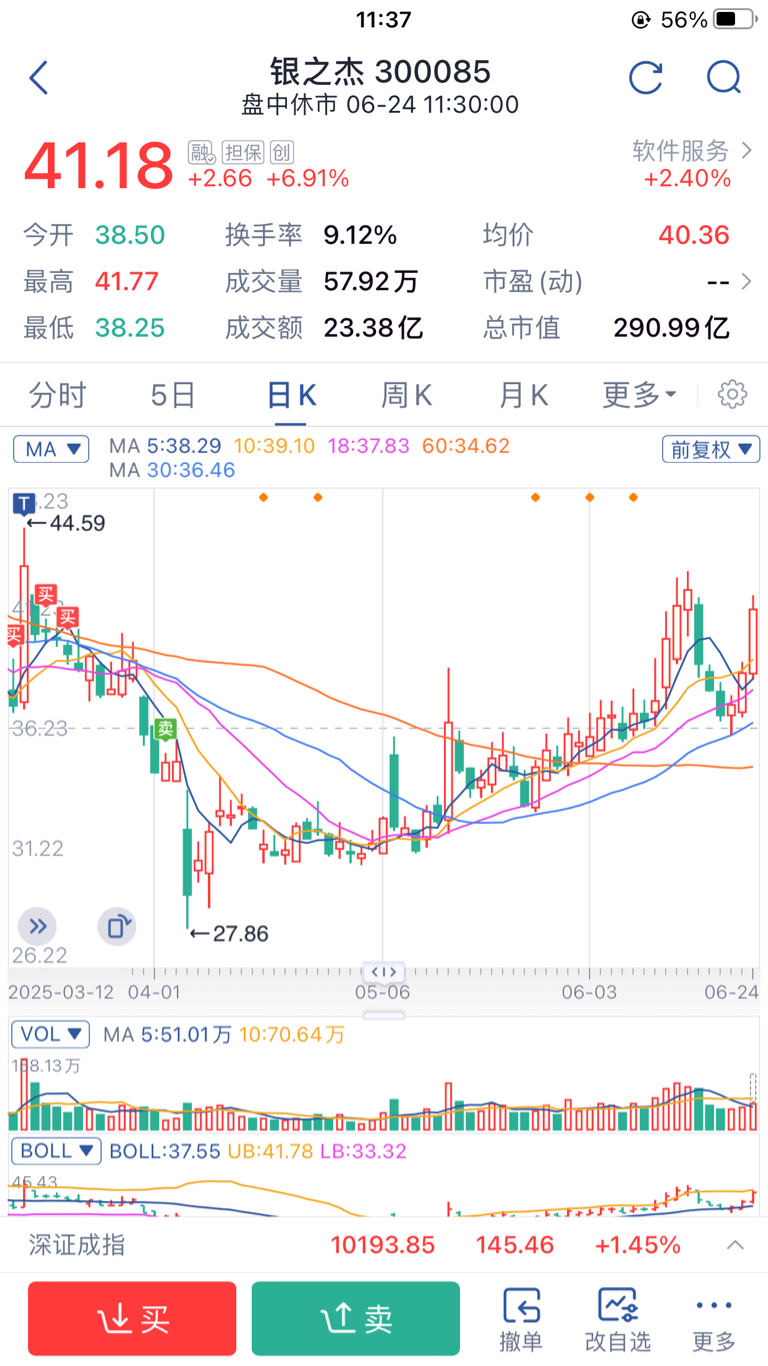768x1366 pixels.
Task: Open the 前复权 adjustment dropdown
Action: pos(711,449)
